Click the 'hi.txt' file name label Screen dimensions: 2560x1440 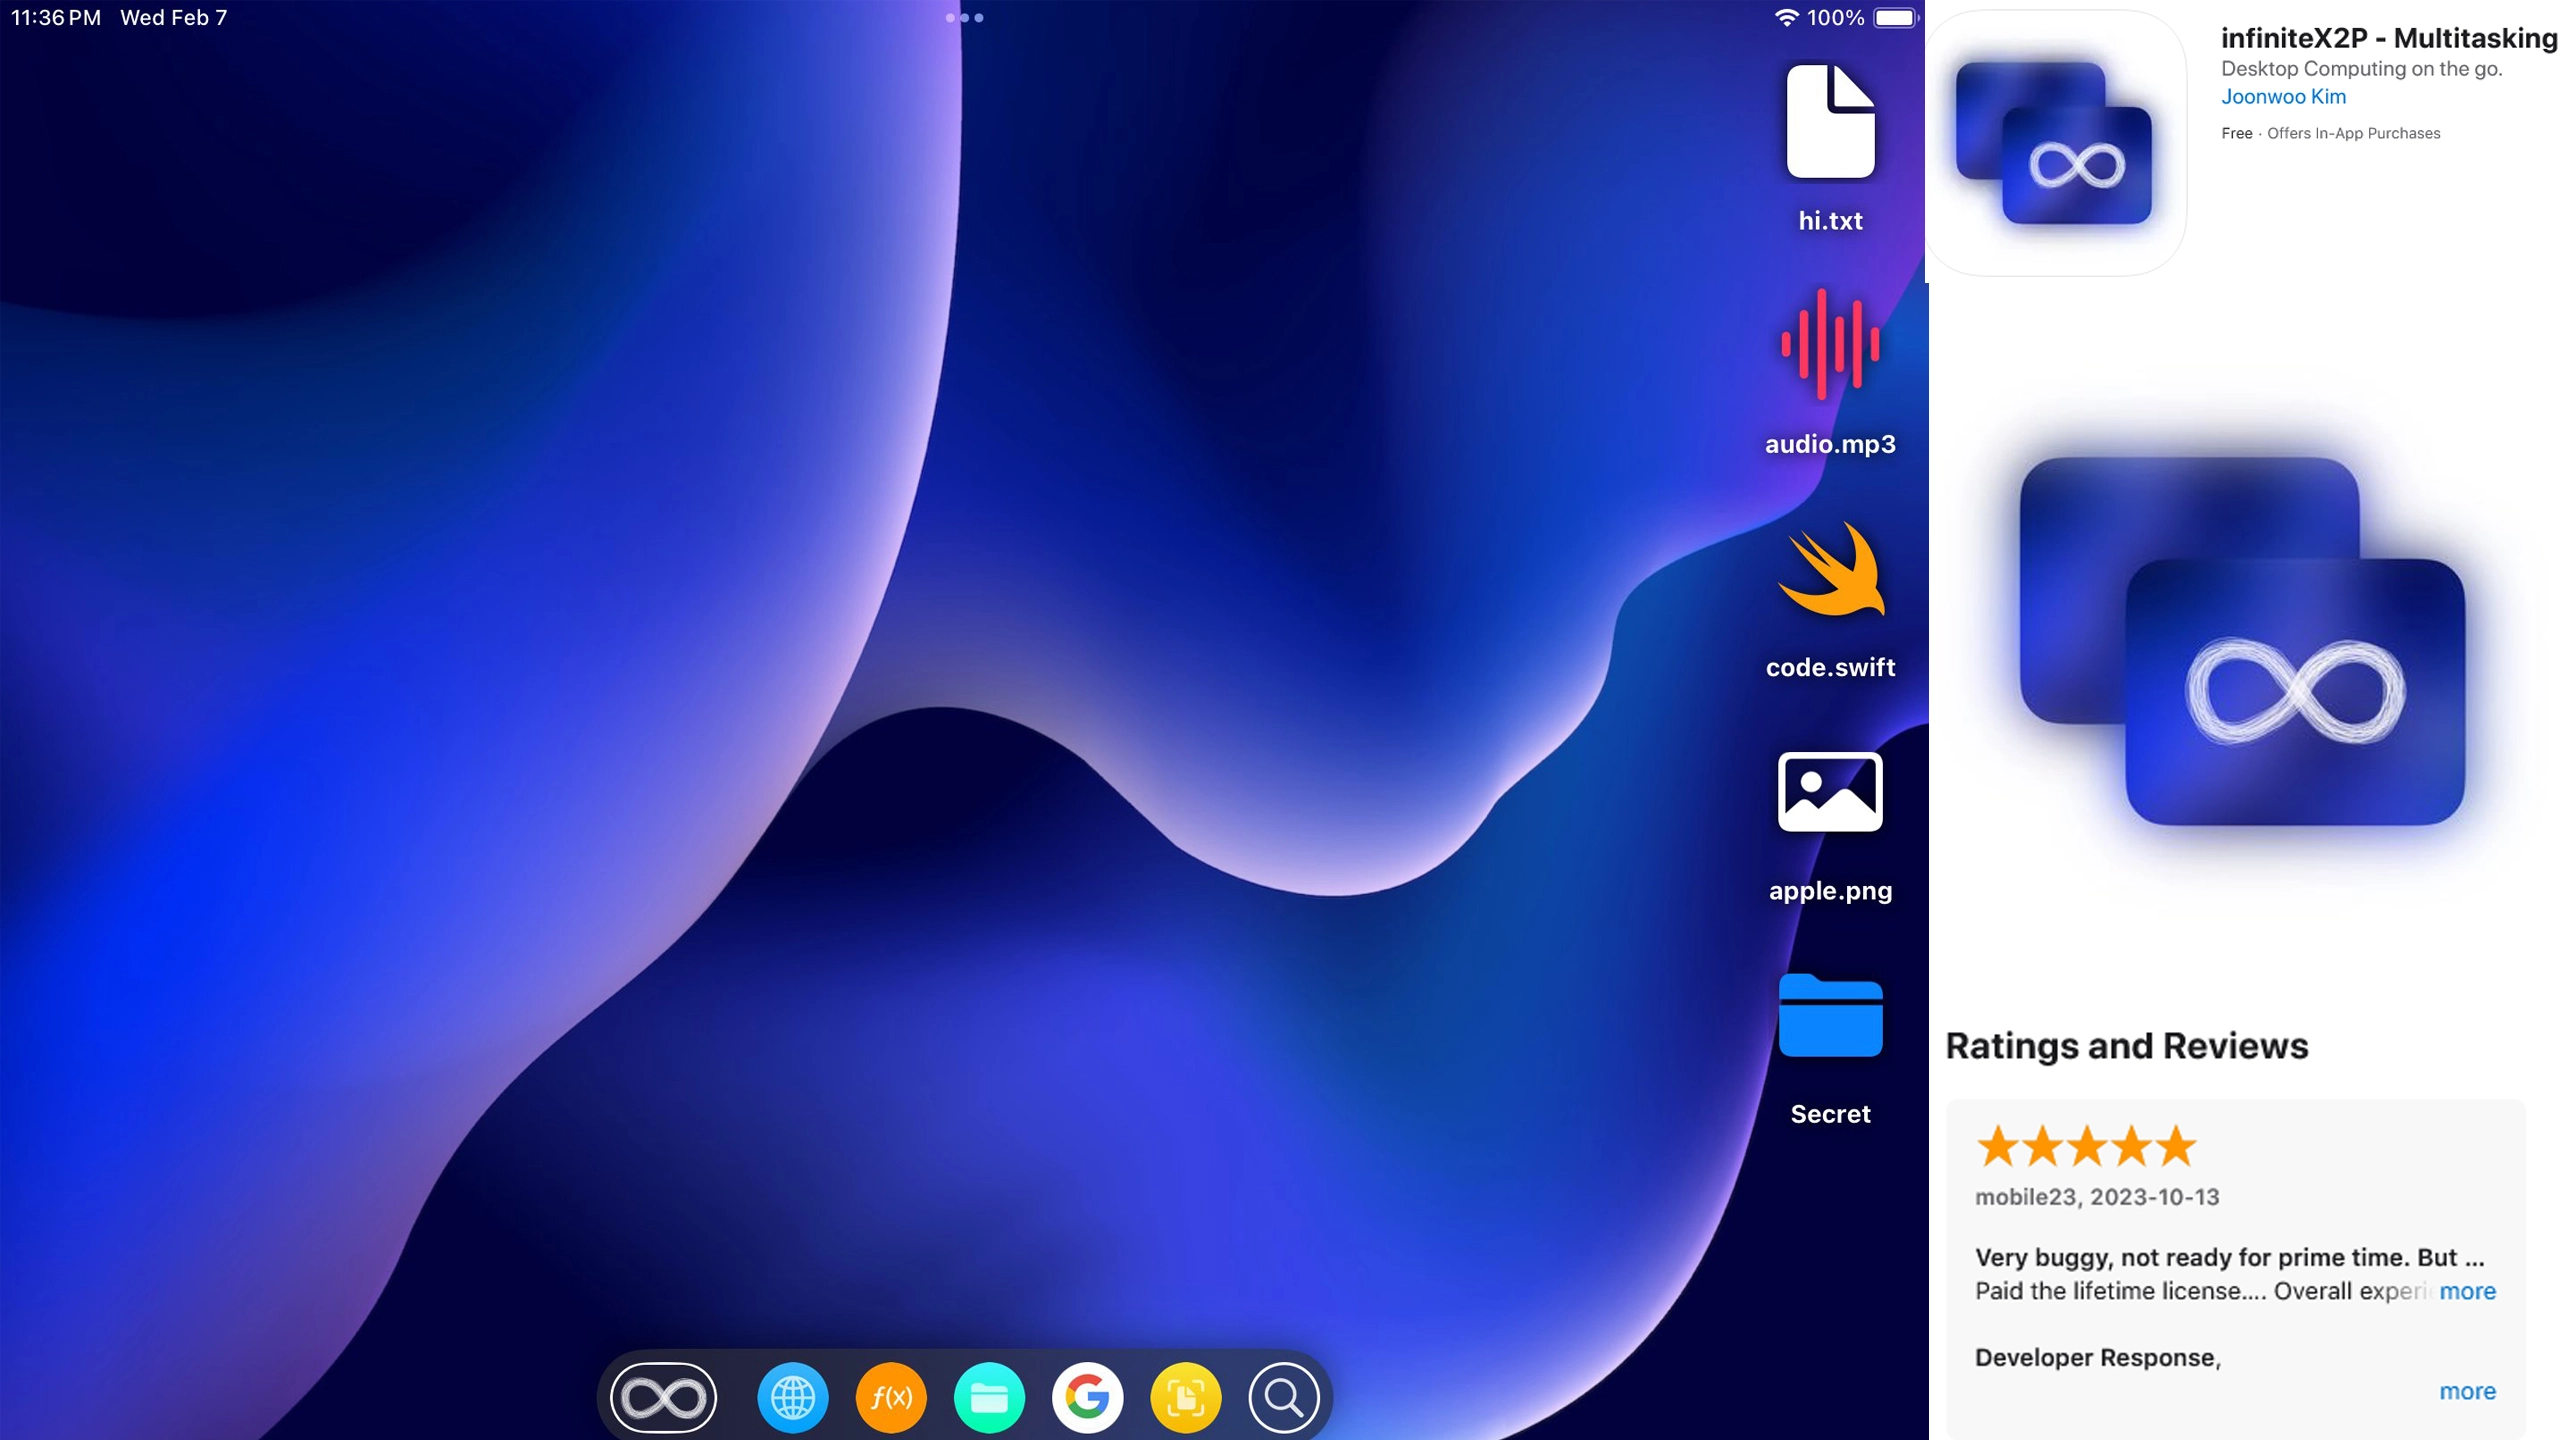coord(1830,220)
